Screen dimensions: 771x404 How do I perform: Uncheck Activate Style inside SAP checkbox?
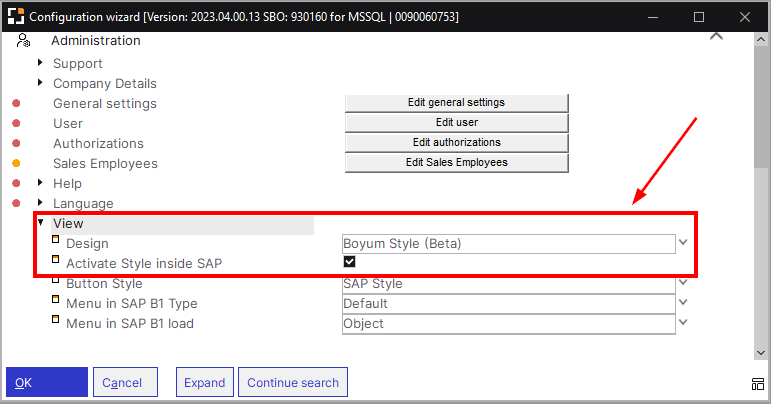[x=349, y=261]
